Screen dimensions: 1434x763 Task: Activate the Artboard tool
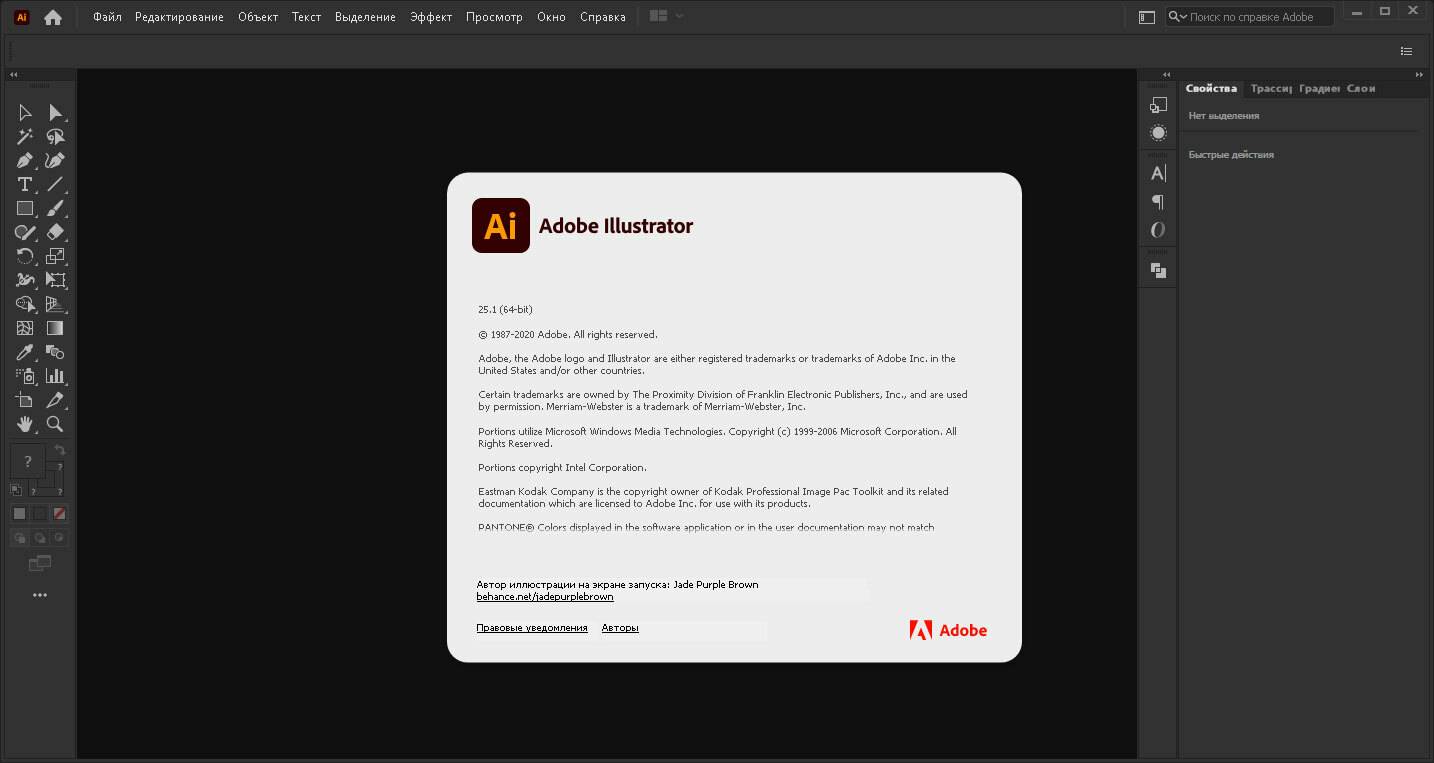pyautogui.click(x=25, y=400)
